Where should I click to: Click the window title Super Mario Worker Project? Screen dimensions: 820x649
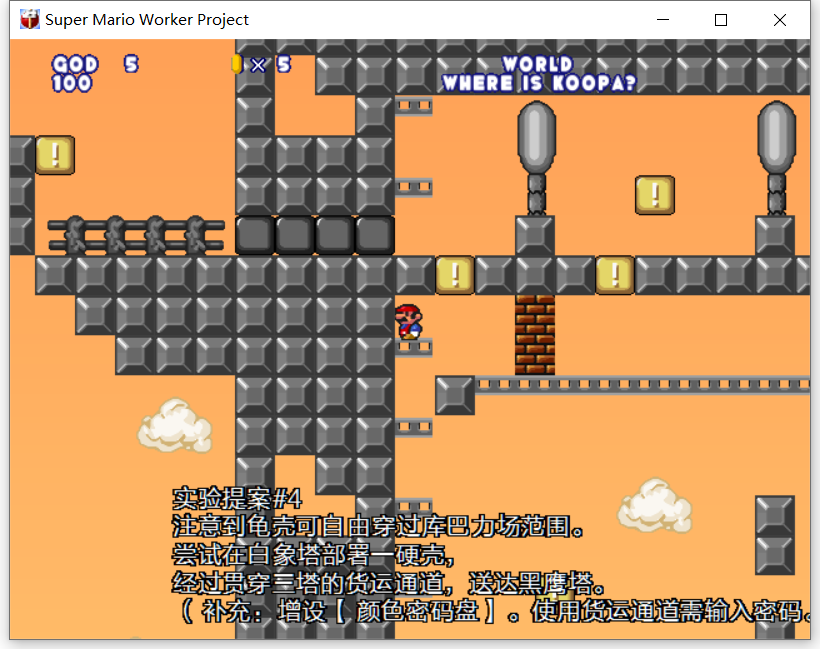pos(147,20)
